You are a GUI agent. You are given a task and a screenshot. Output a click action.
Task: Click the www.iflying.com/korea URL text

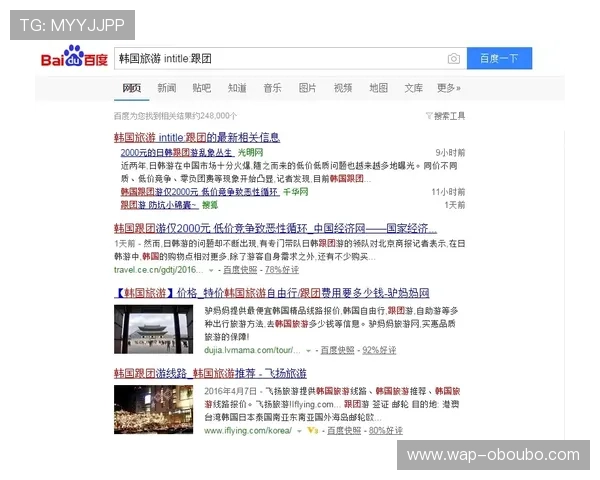click(248, 431)
